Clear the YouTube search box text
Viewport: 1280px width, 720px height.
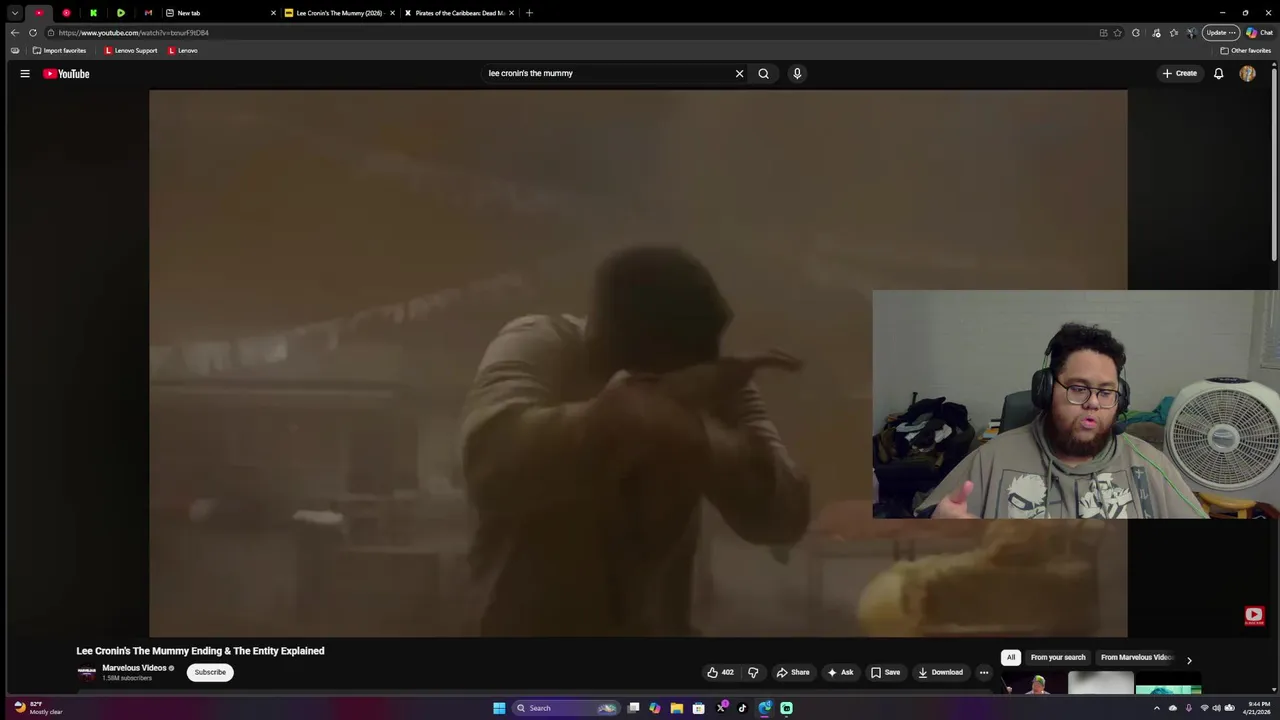[739, 73]
